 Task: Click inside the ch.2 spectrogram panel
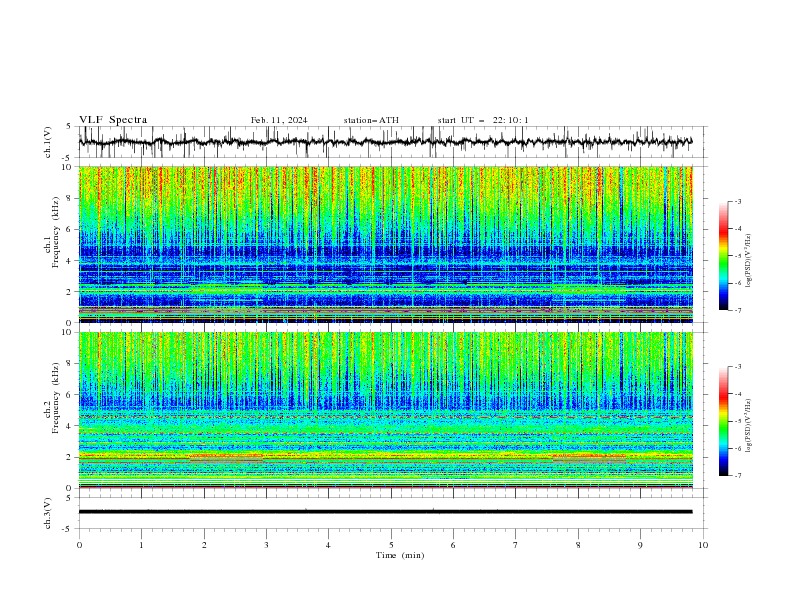click(x=385, y=410)
